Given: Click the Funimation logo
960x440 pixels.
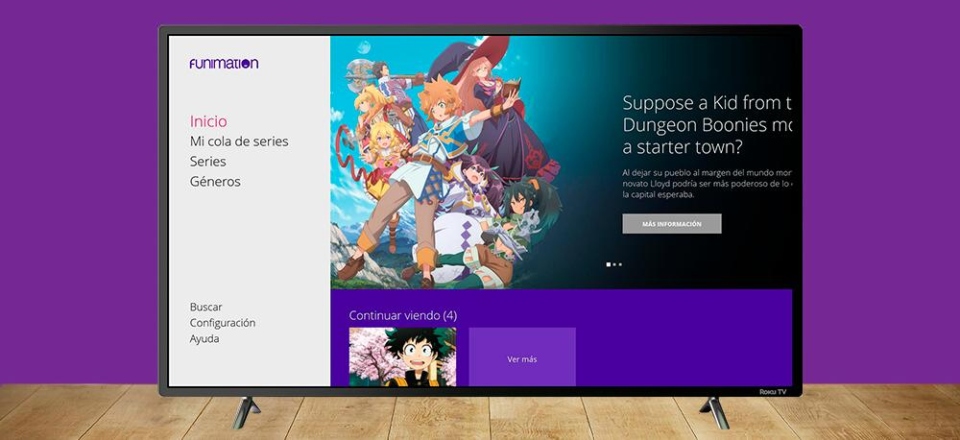Looking at the screenshot, I should click(x=224, y=63).
